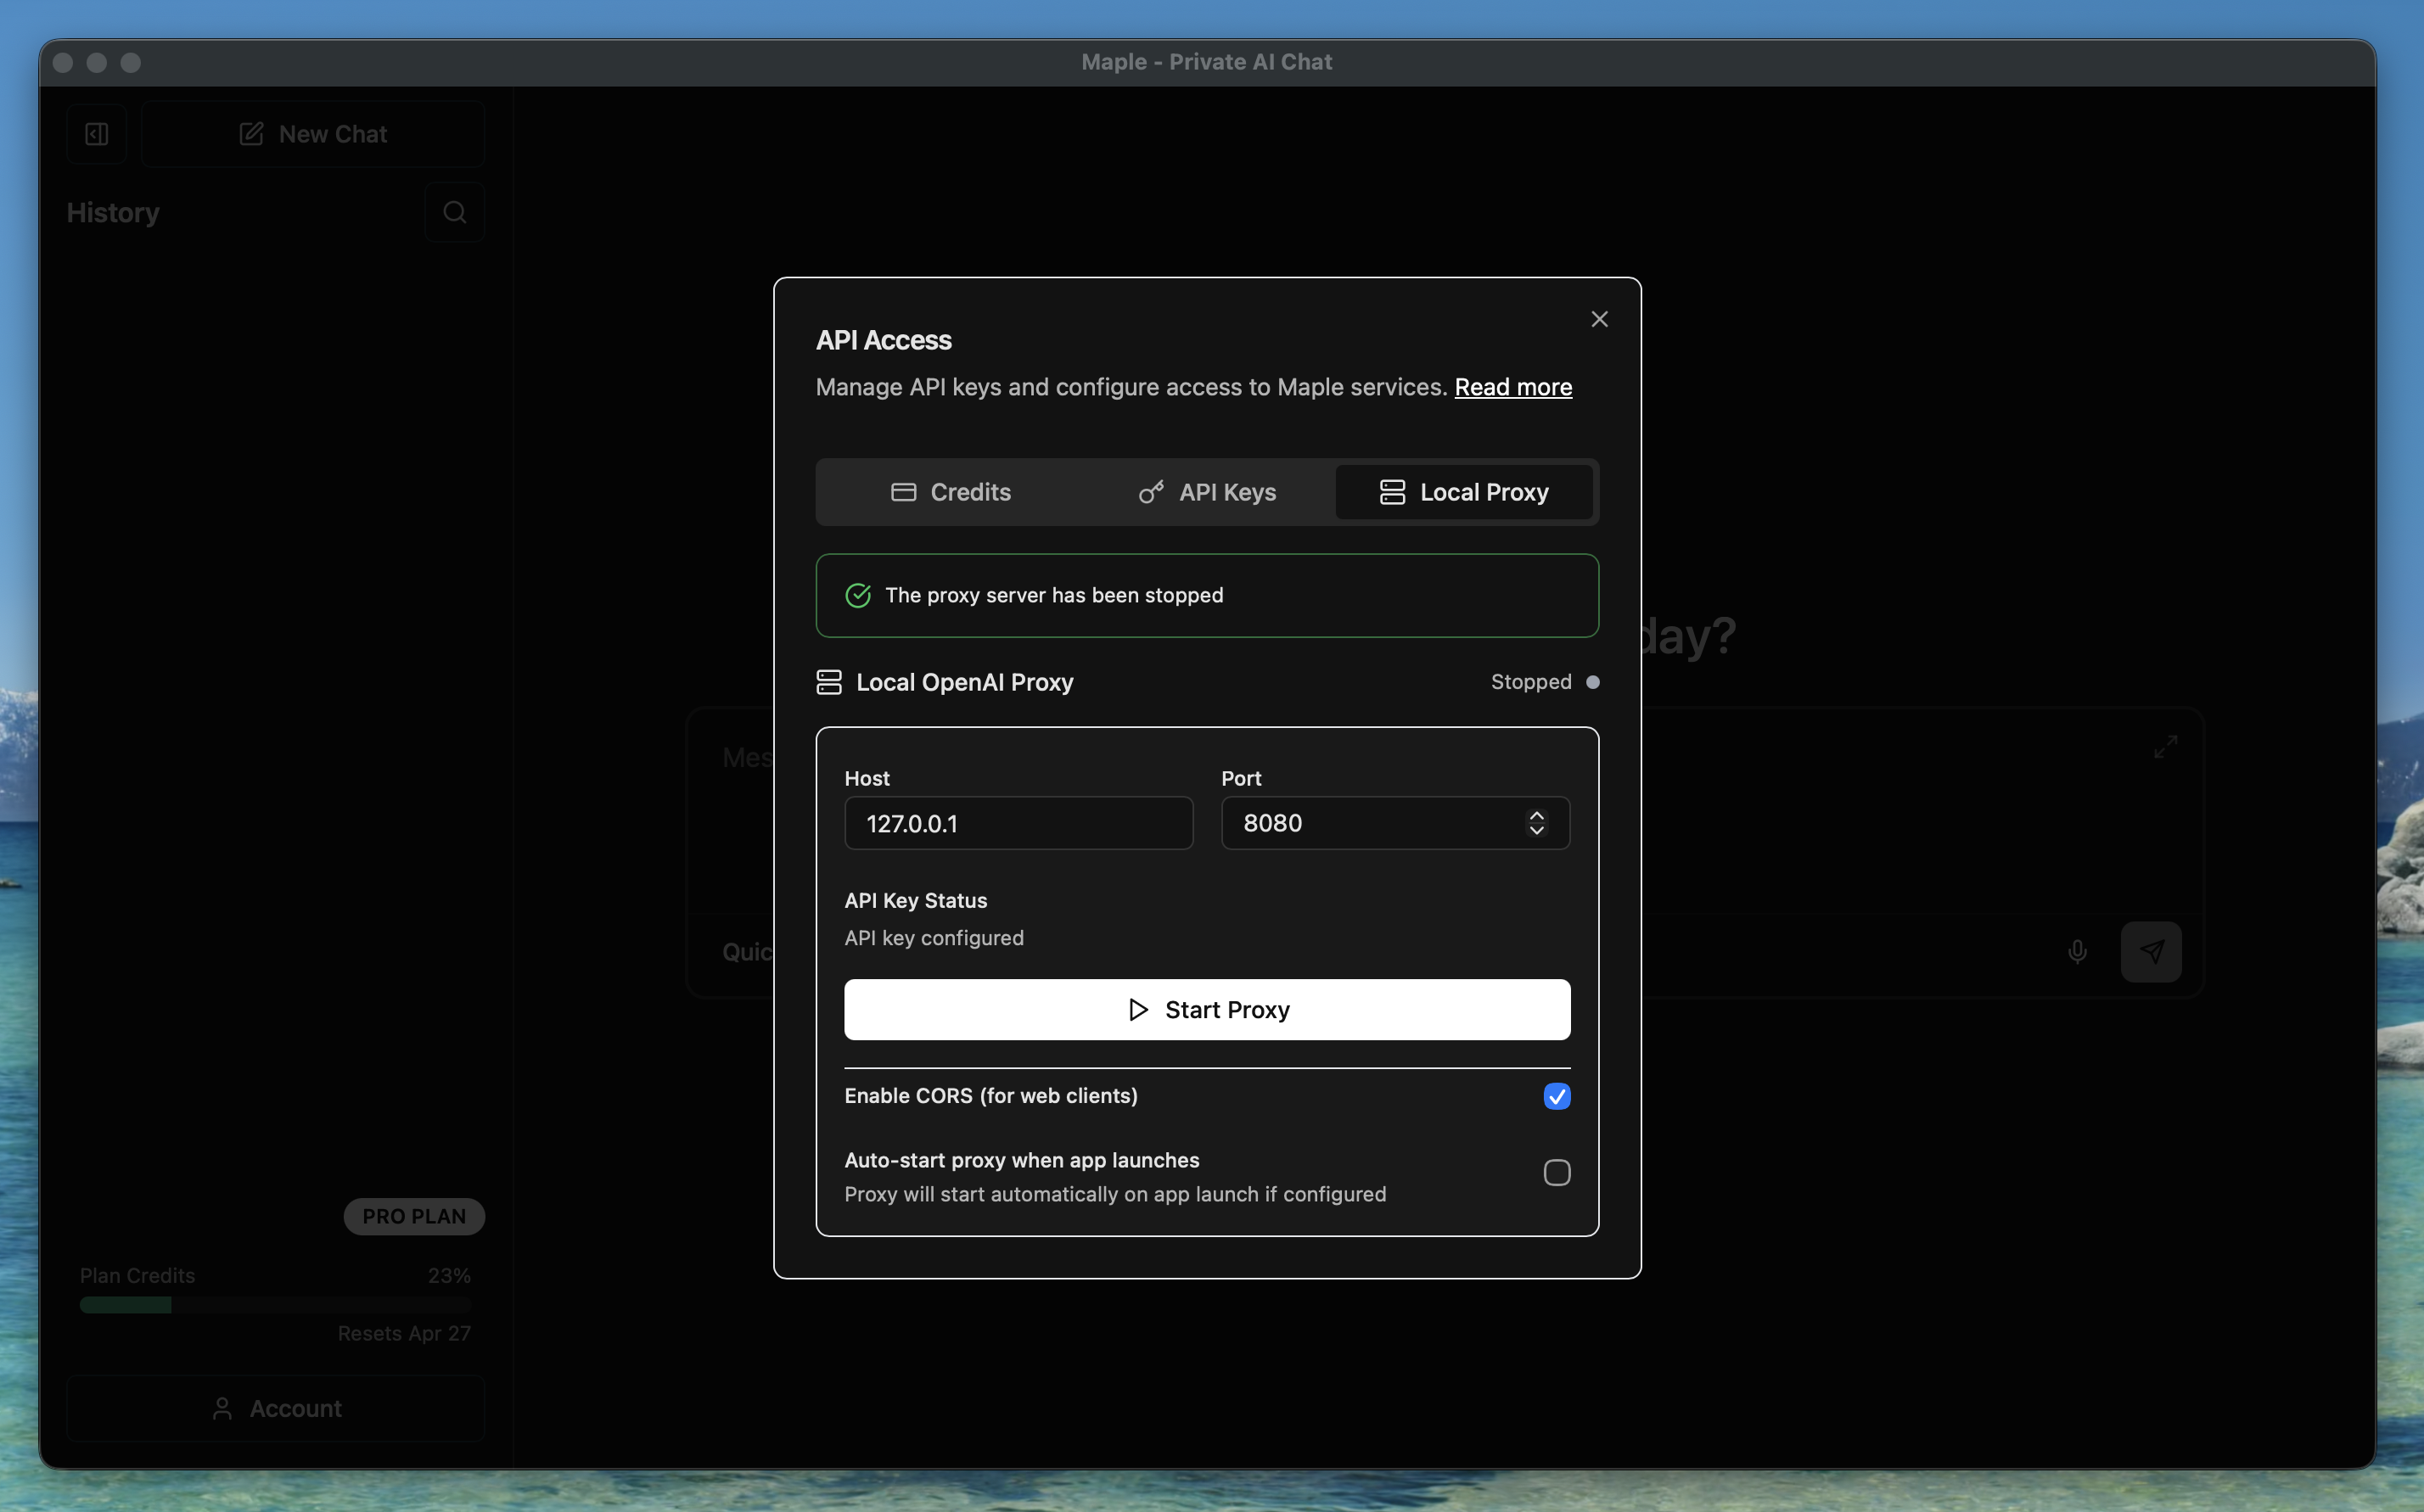Edit the Host field showing 127.0.0.1

pos(1018,823)
